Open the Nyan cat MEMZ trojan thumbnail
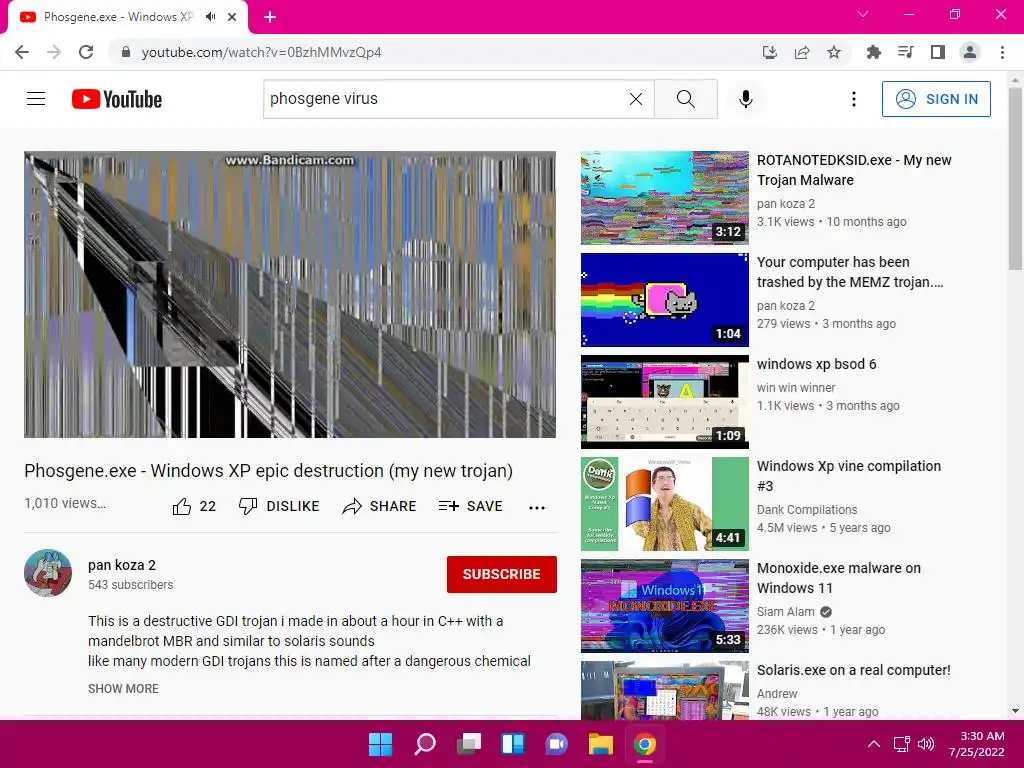Screen dimensions: 1024x768 tap(665, 300)
